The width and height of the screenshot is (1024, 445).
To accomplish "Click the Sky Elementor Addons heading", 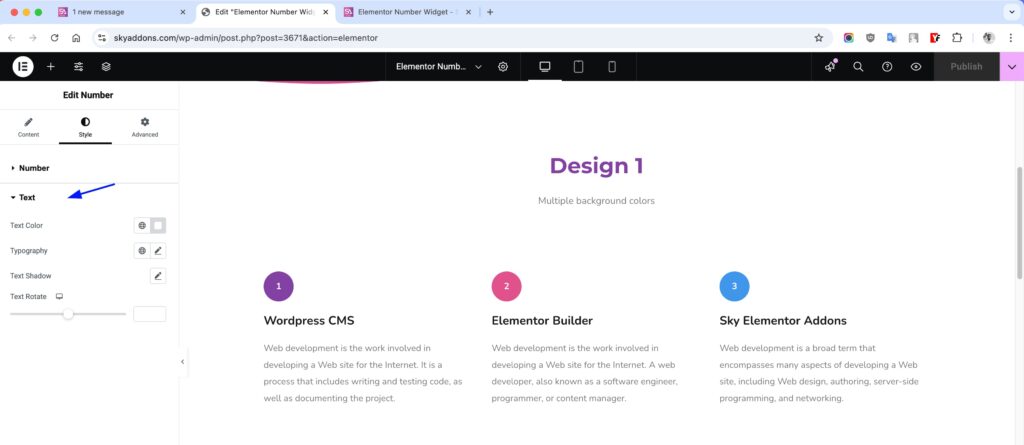I will [783, 321].
